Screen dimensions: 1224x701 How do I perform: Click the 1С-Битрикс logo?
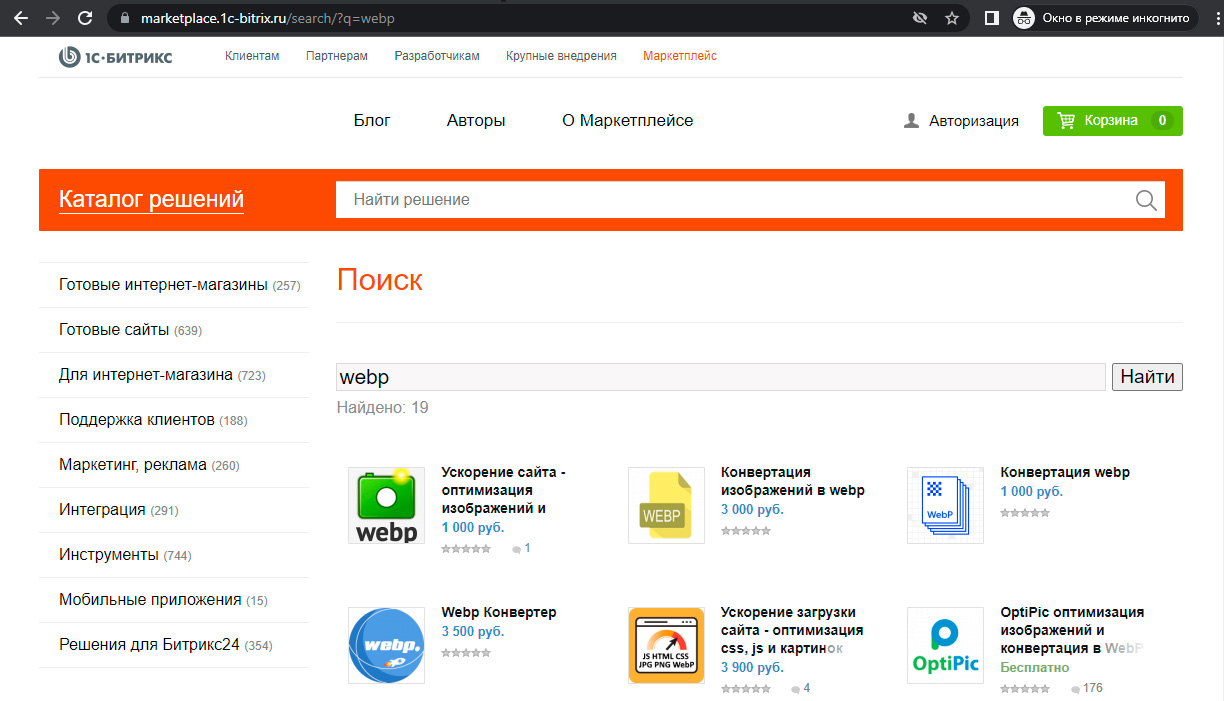pyautogui.click(x=115, y=57)
